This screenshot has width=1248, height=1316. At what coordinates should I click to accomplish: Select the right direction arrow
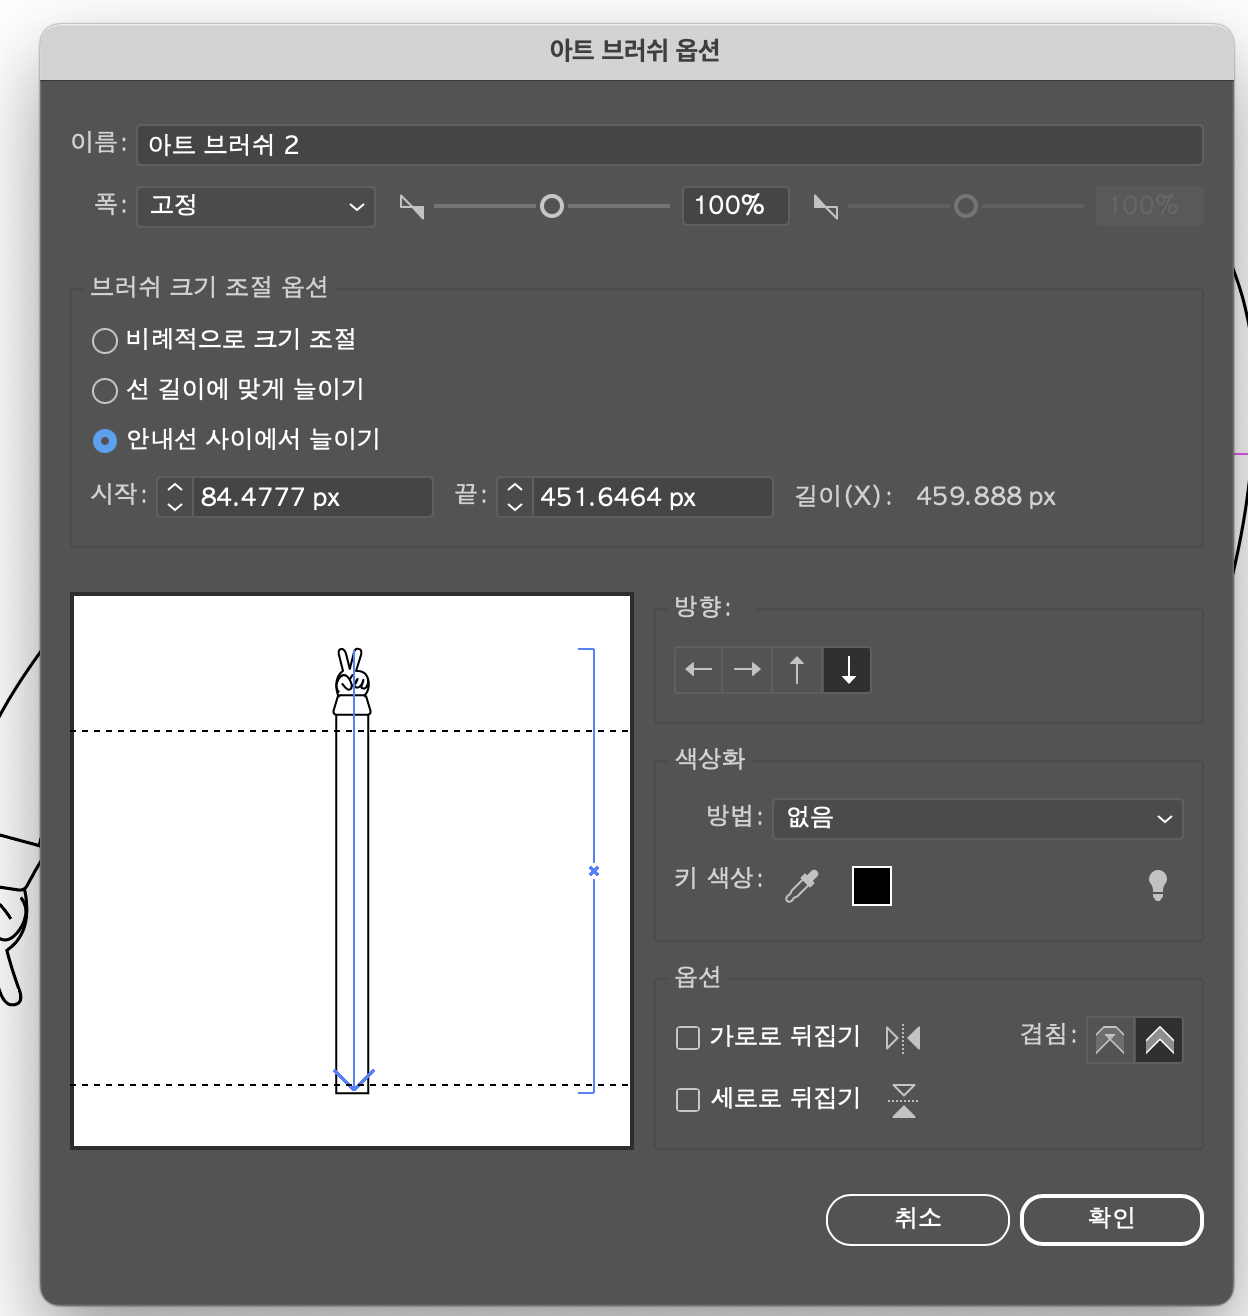[747, 670]
